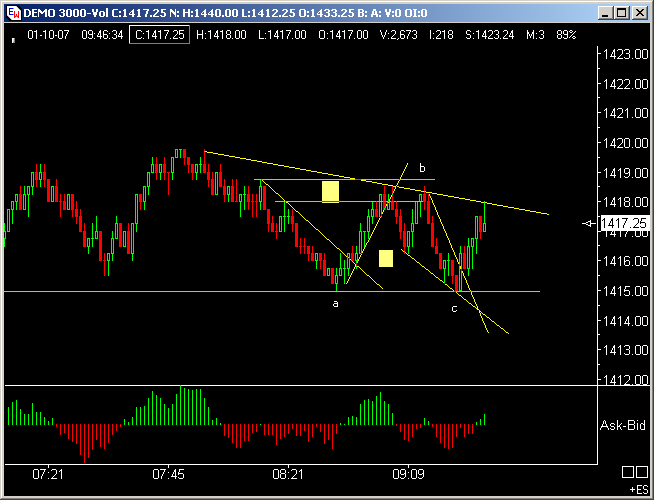Select the boxed C:1417.25 close value
The width and height of the screenshot is (654, 500).
tap(159, 35)
